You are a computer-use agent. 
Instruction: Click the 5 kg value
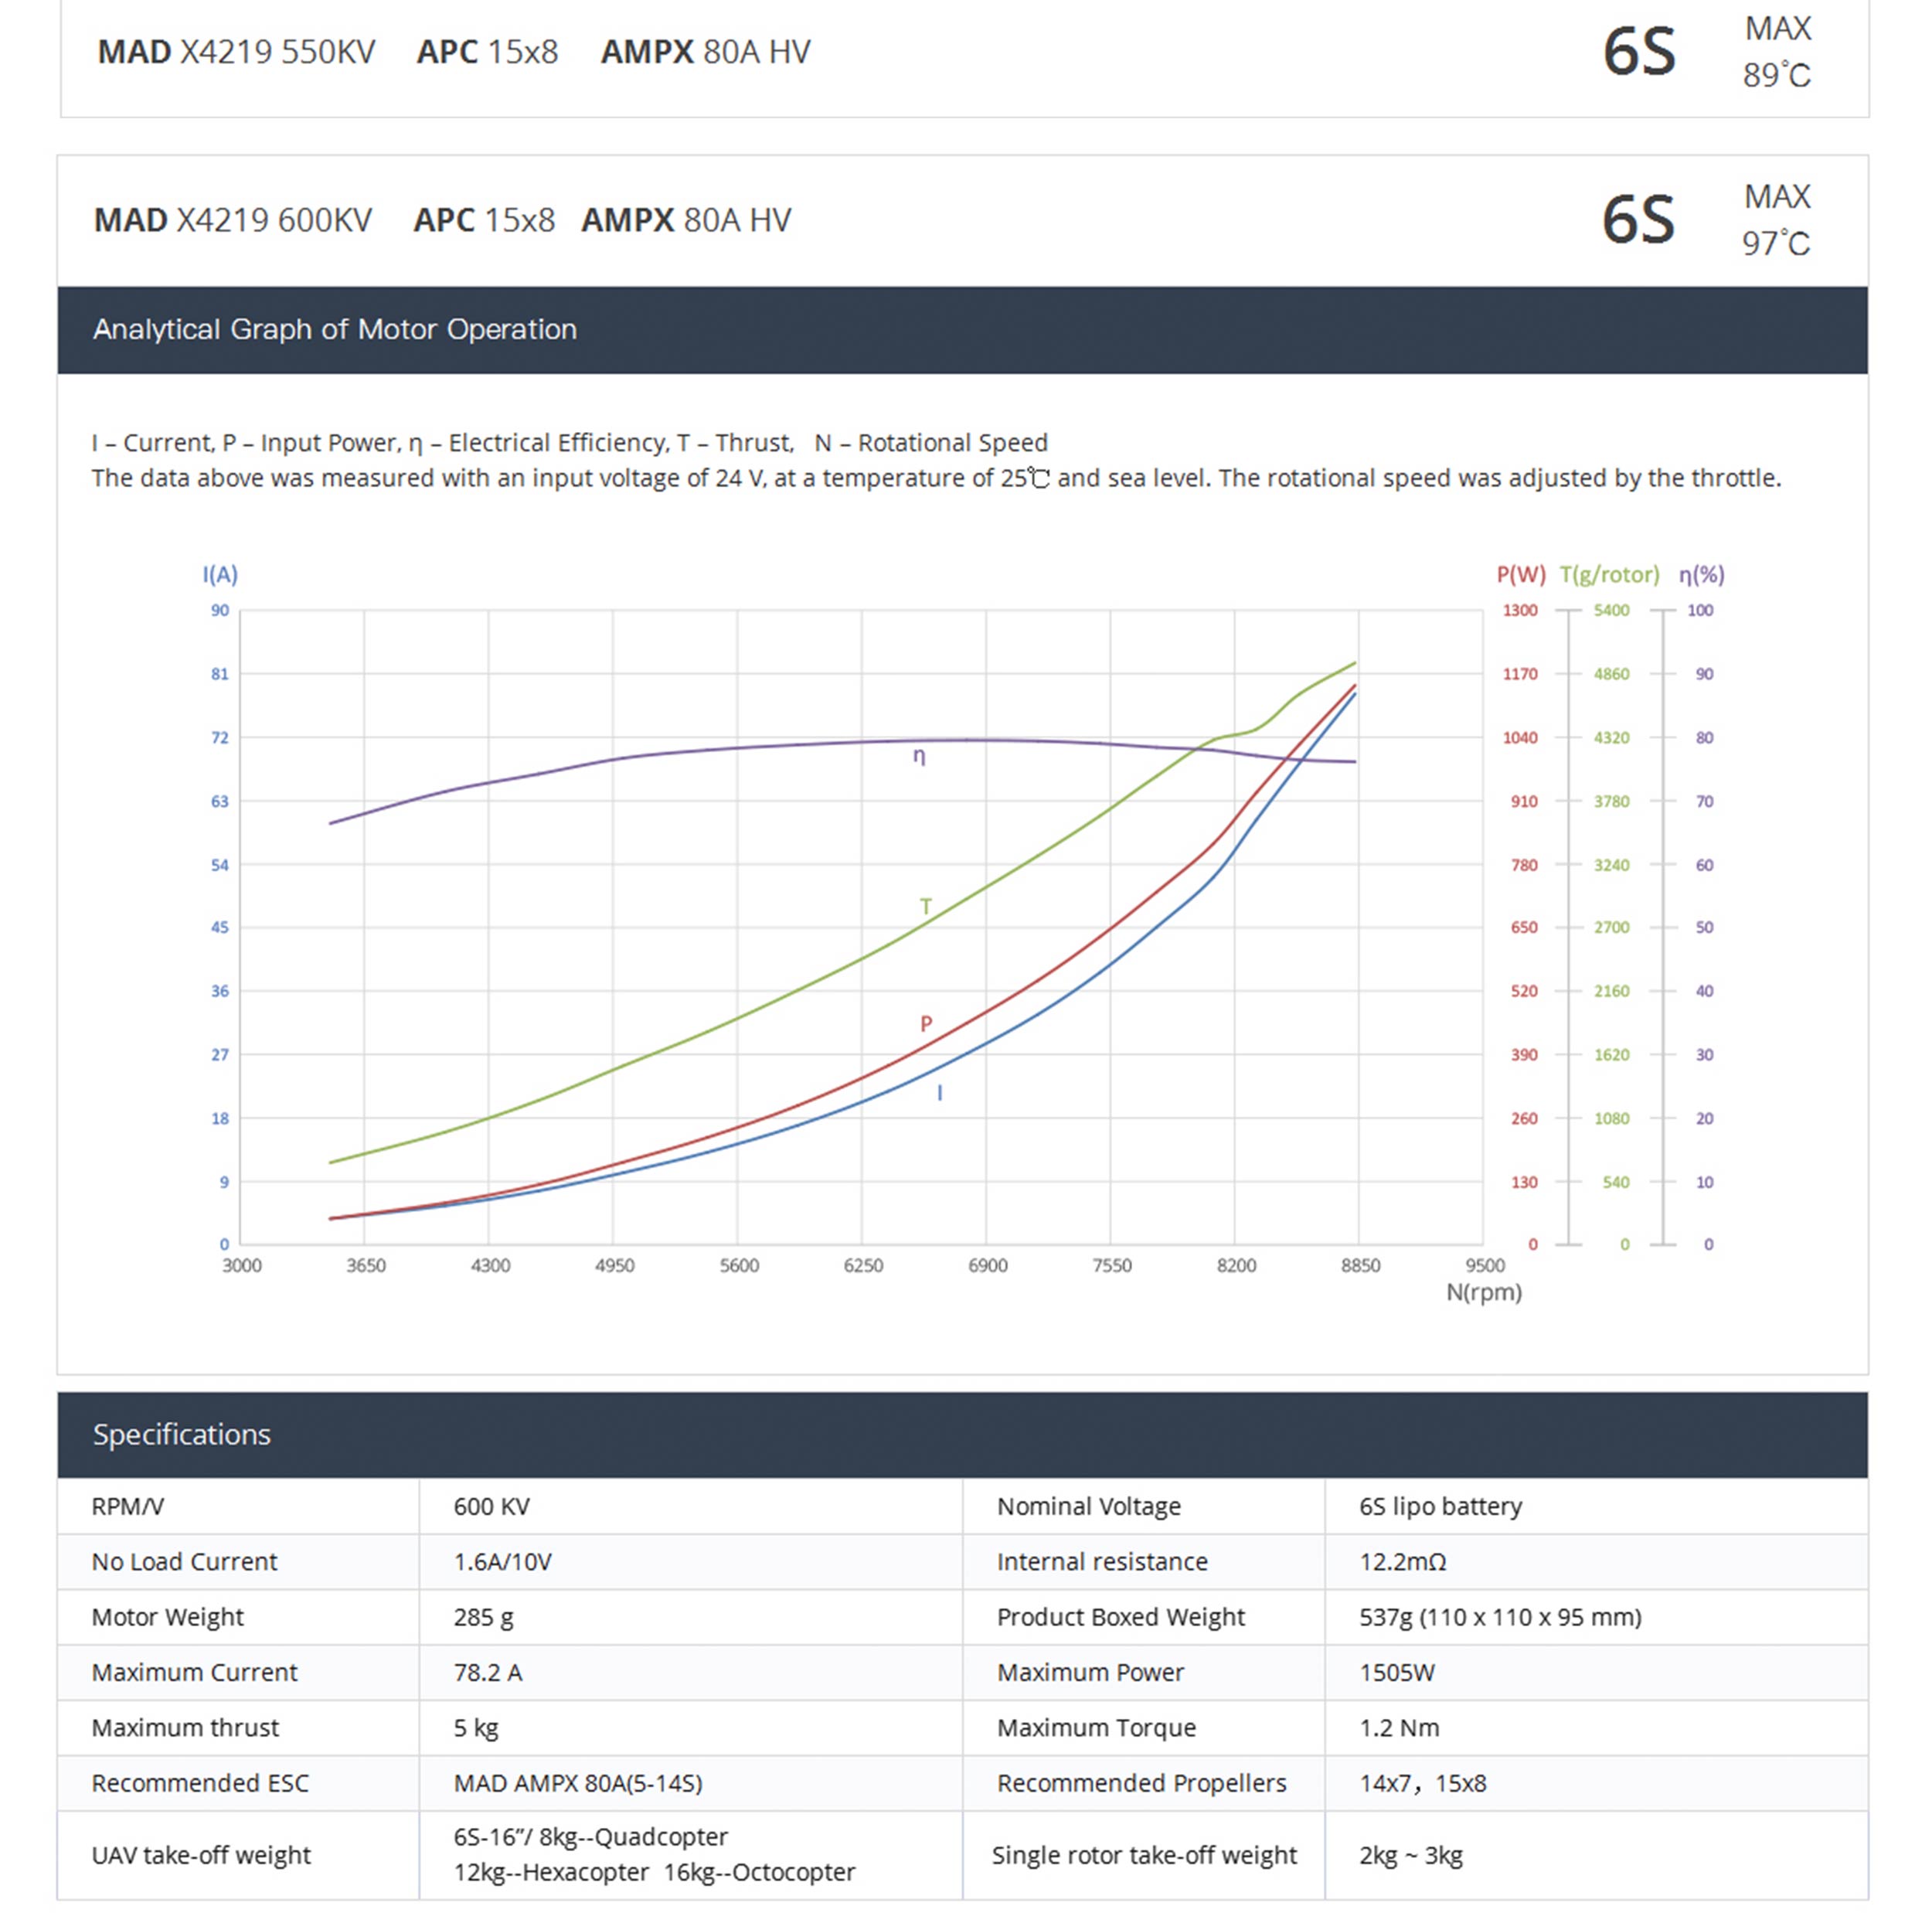[x=475, y=1728]
